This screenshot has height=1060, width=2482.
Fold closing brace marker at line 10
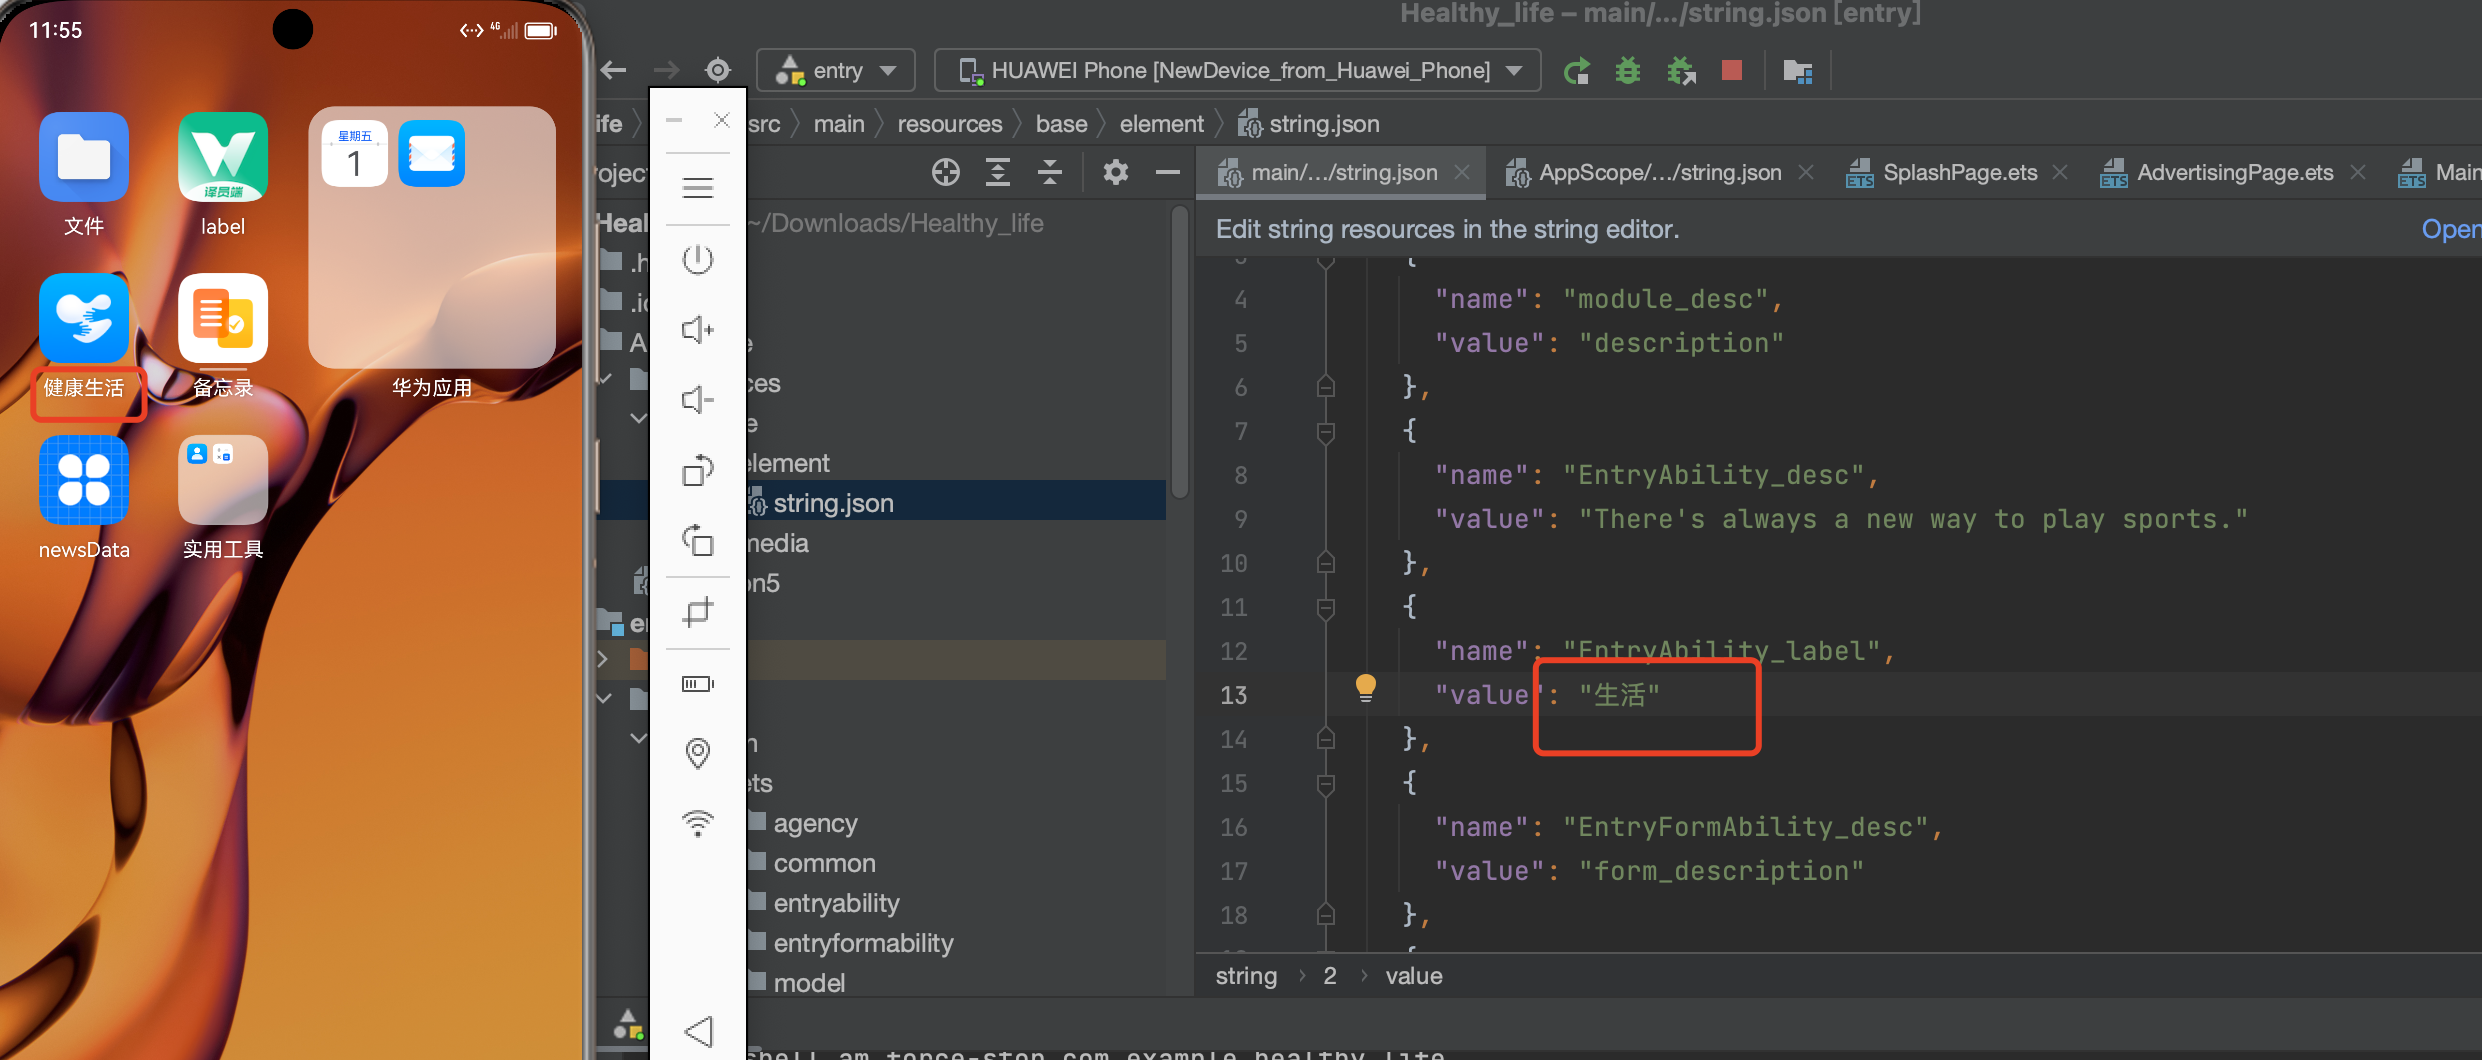pyautogui.click(x=1326, y=562)
